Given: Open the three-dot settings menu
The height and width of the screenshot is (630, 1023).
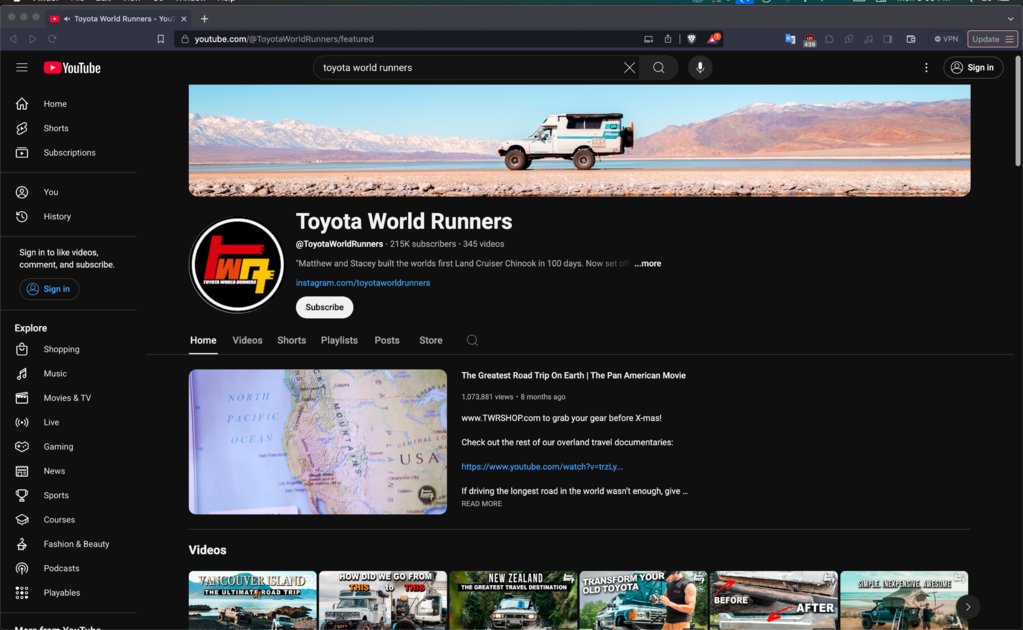Looking at the screenshot, I should [926, 67].
